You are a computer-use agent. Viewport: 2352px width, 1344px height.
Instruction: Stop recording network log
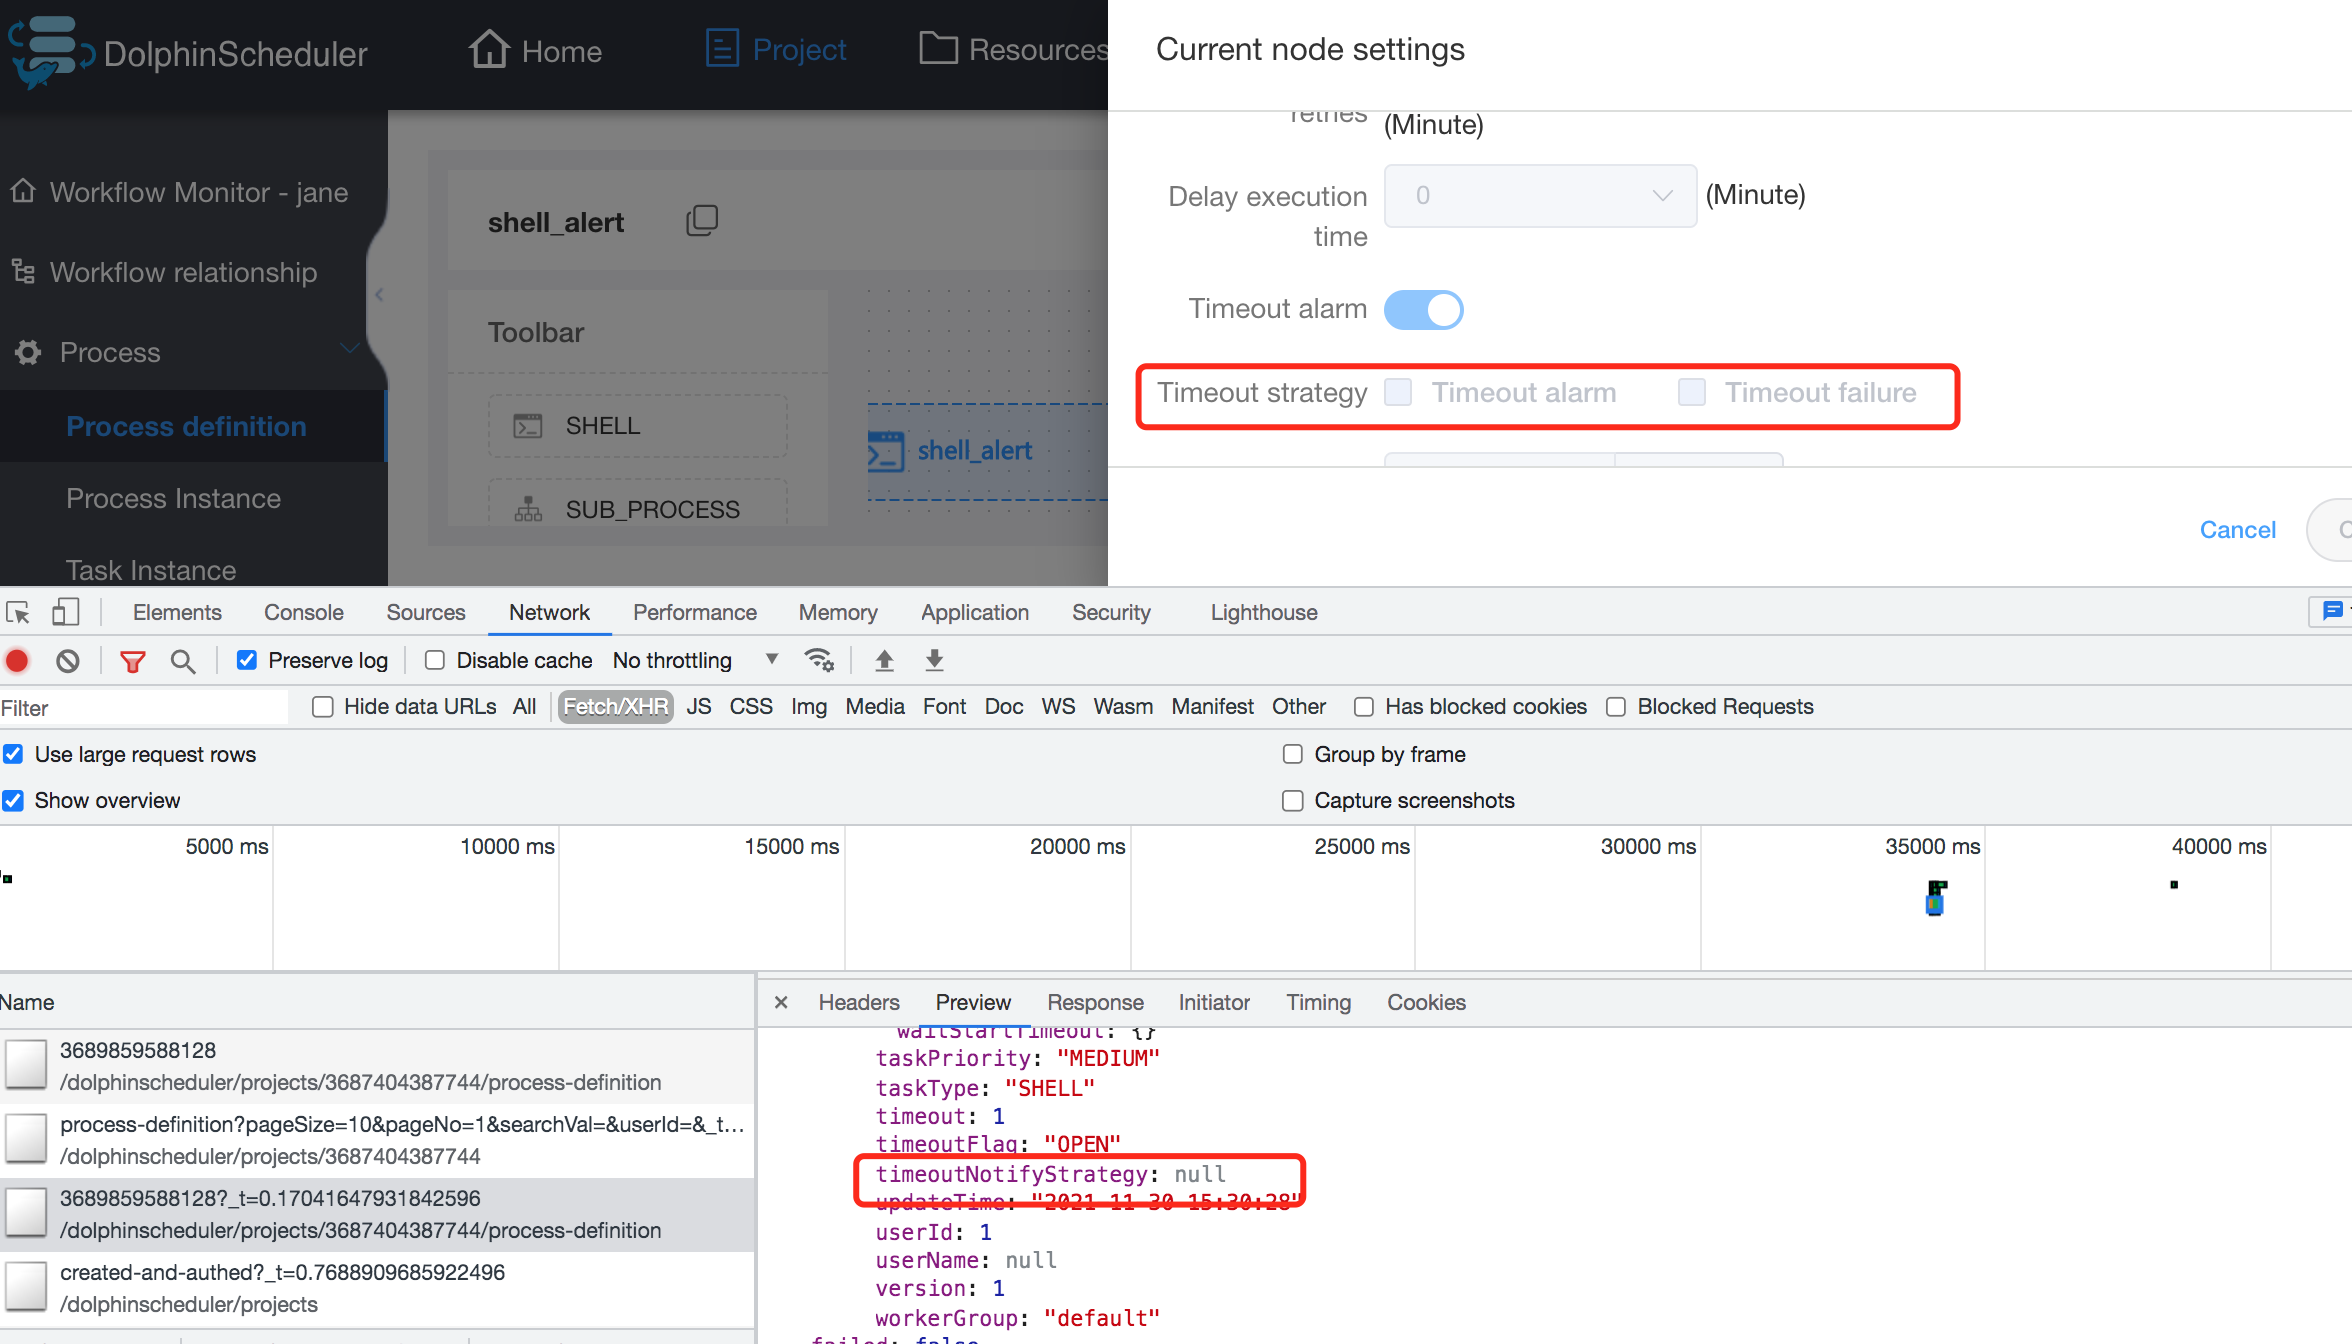click(x=17, y=661)
